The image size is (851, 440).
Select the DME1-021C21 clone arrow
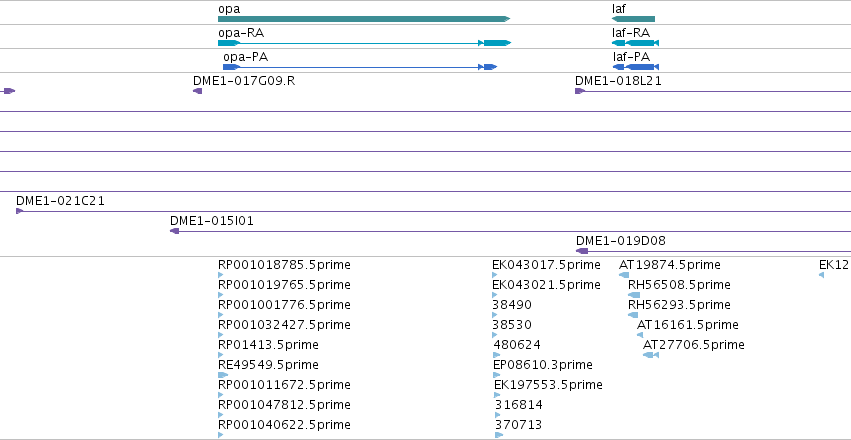(x=20, y=211)
